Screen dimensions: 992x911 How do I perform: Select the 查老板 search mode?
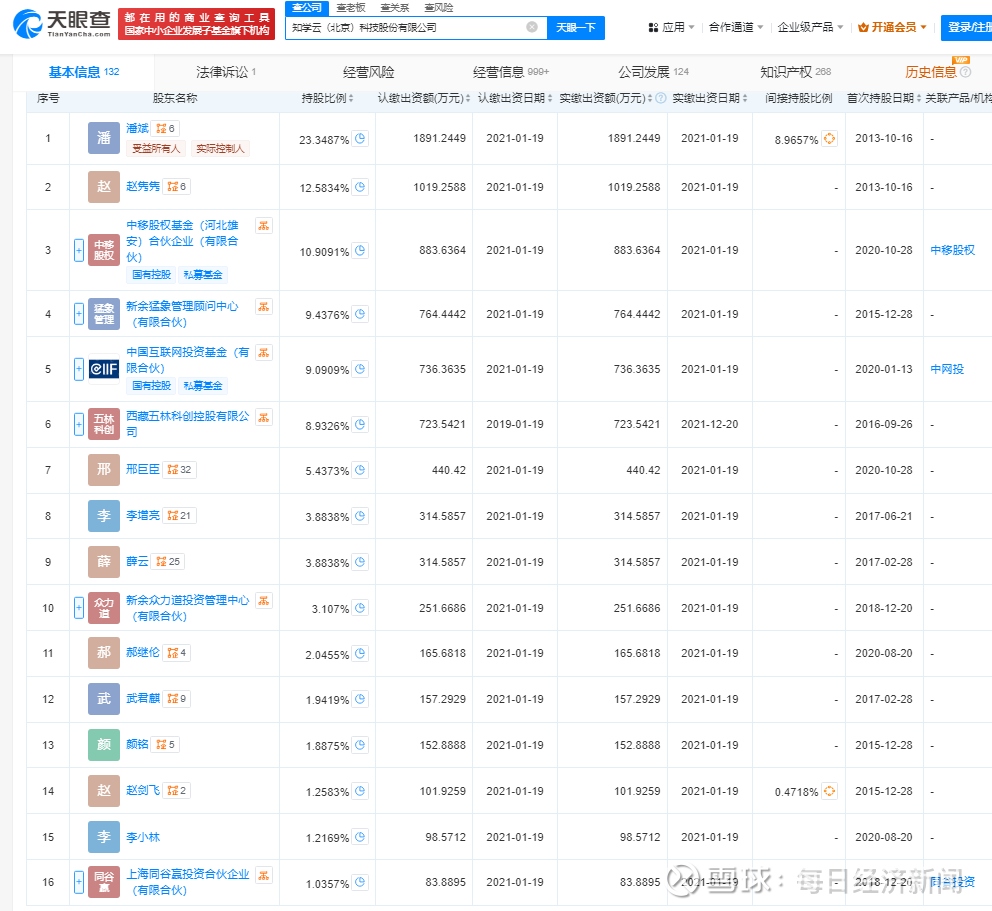tap(351, 8)
